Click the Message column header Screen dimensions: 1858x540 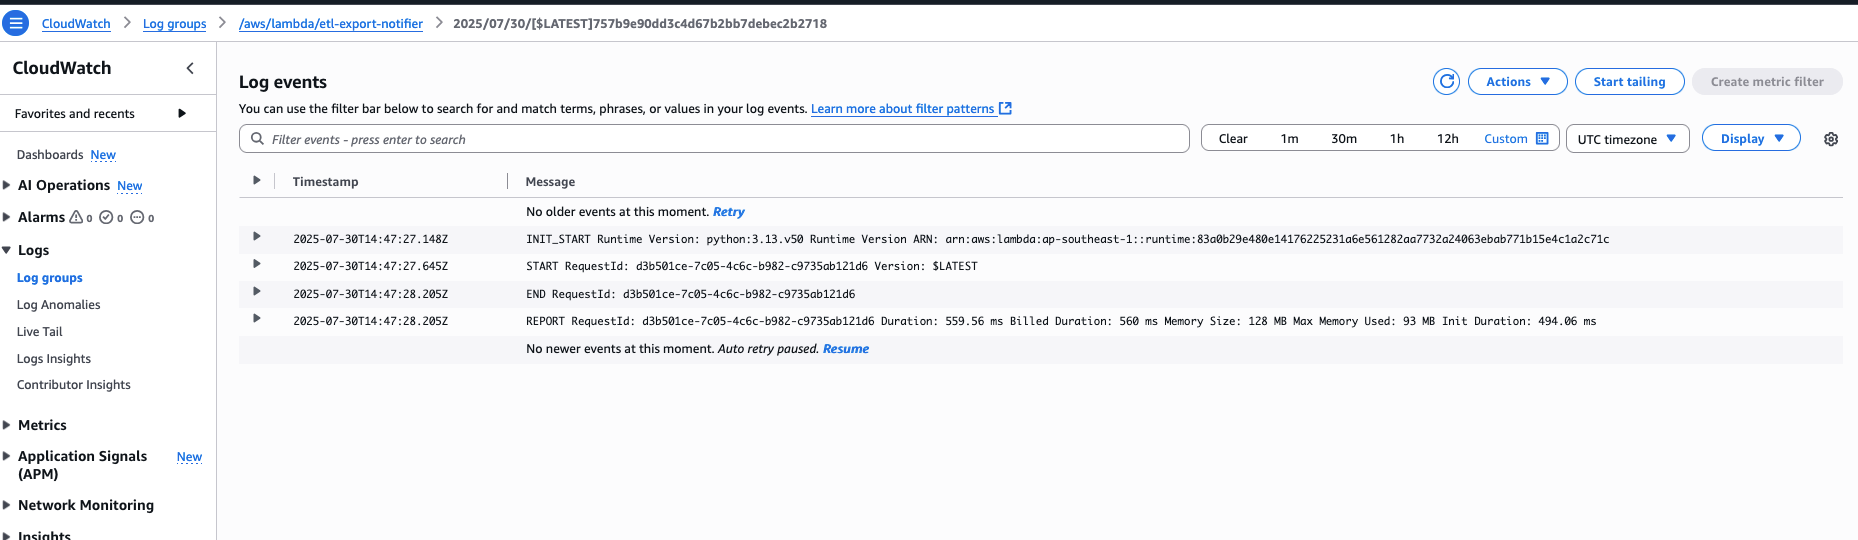(550, 182)
